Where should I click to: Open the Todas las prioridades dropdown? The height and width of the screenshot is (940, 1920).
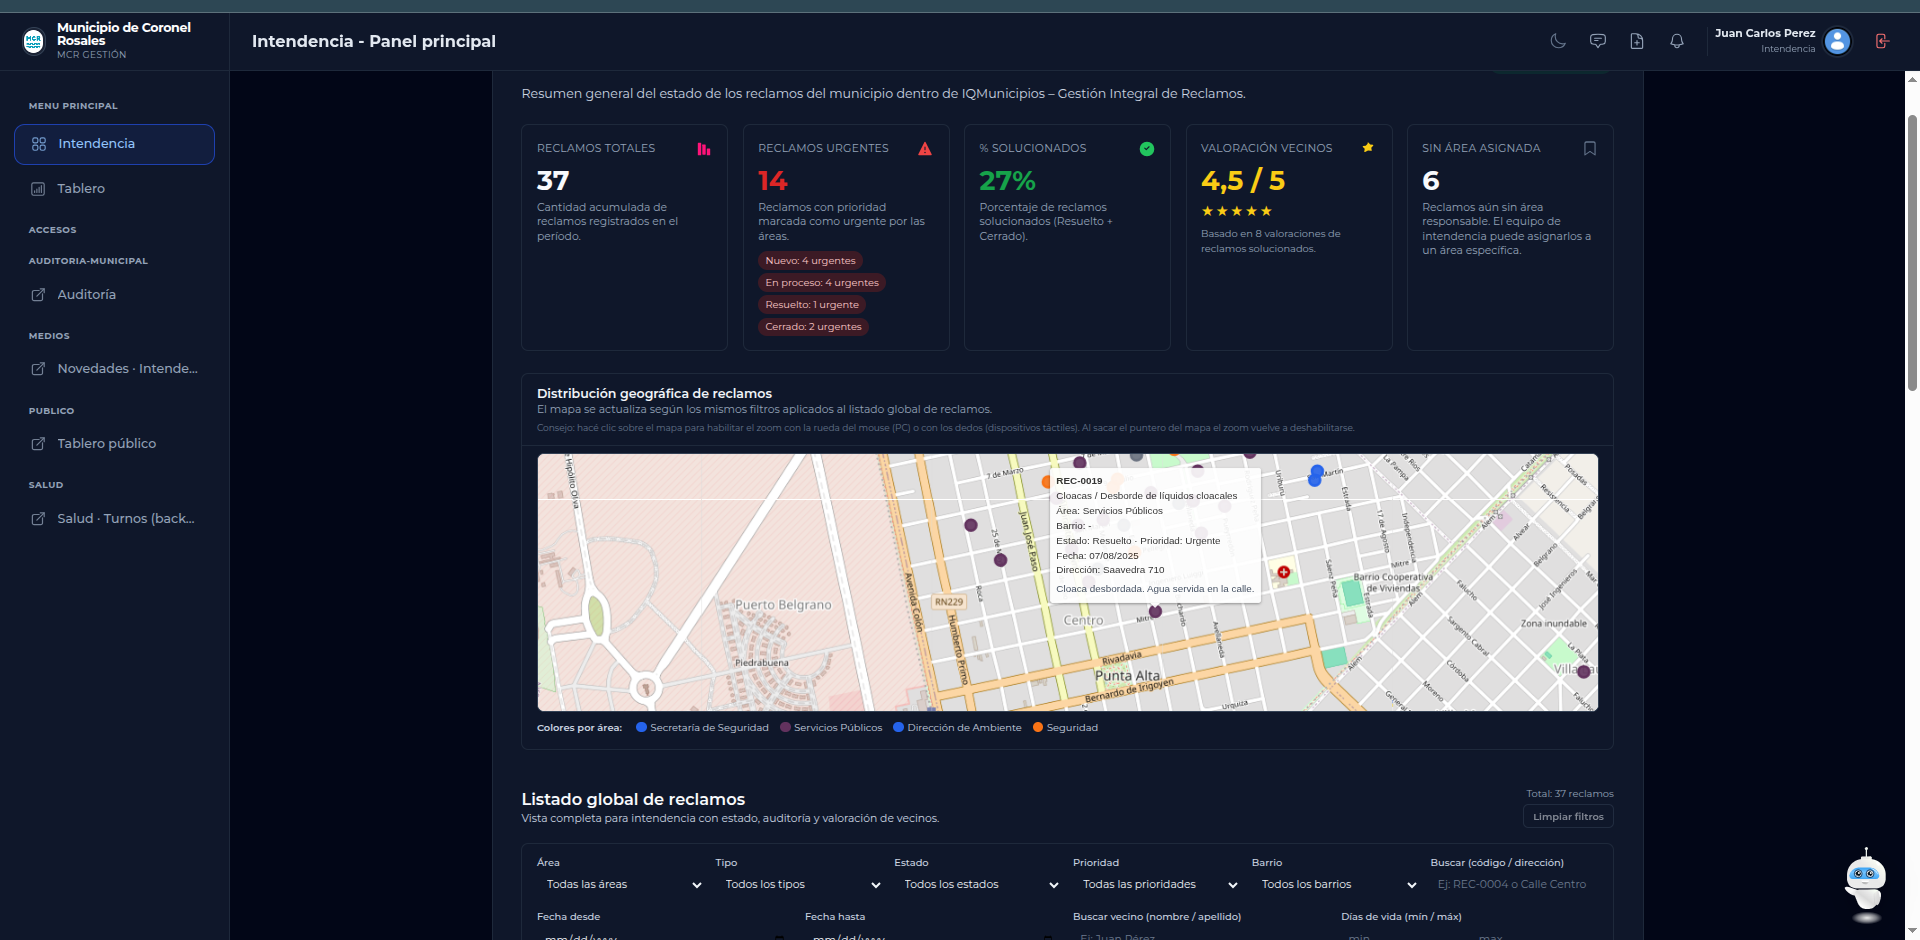click(1155, 884)
